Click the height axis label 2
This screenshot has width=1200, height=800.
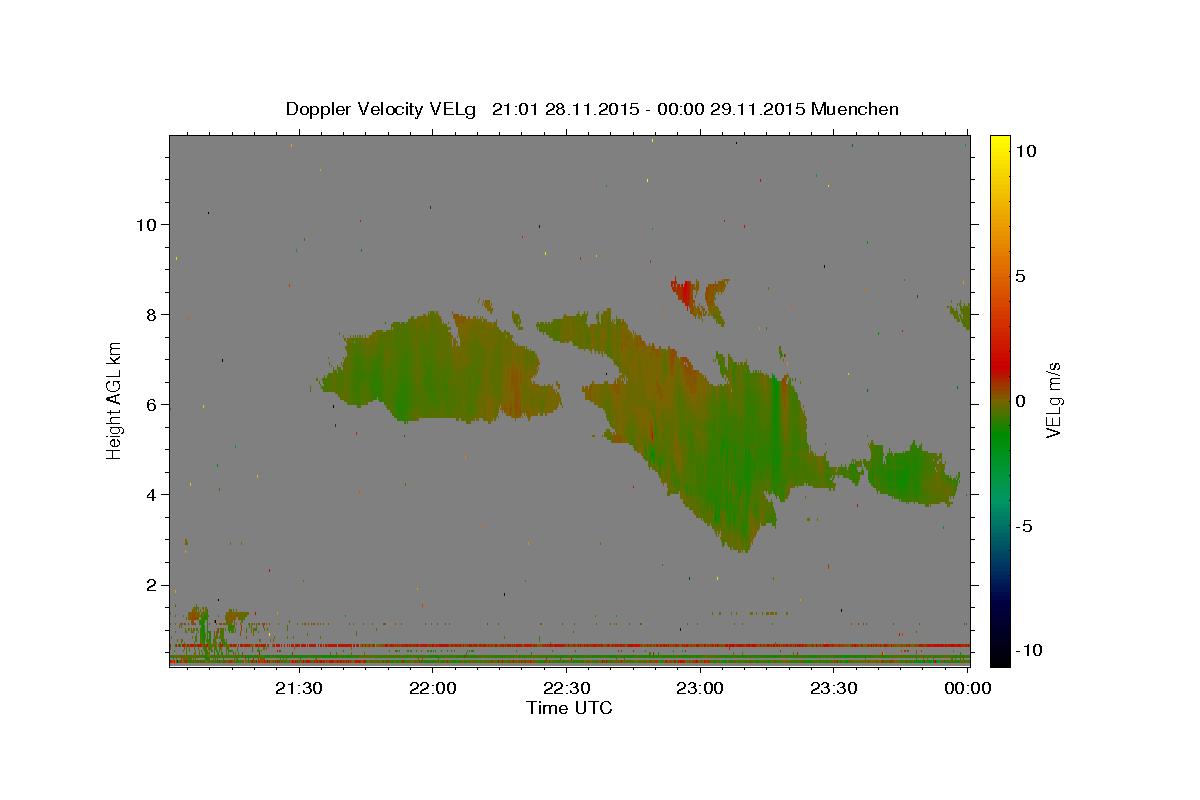pos(150,585)
